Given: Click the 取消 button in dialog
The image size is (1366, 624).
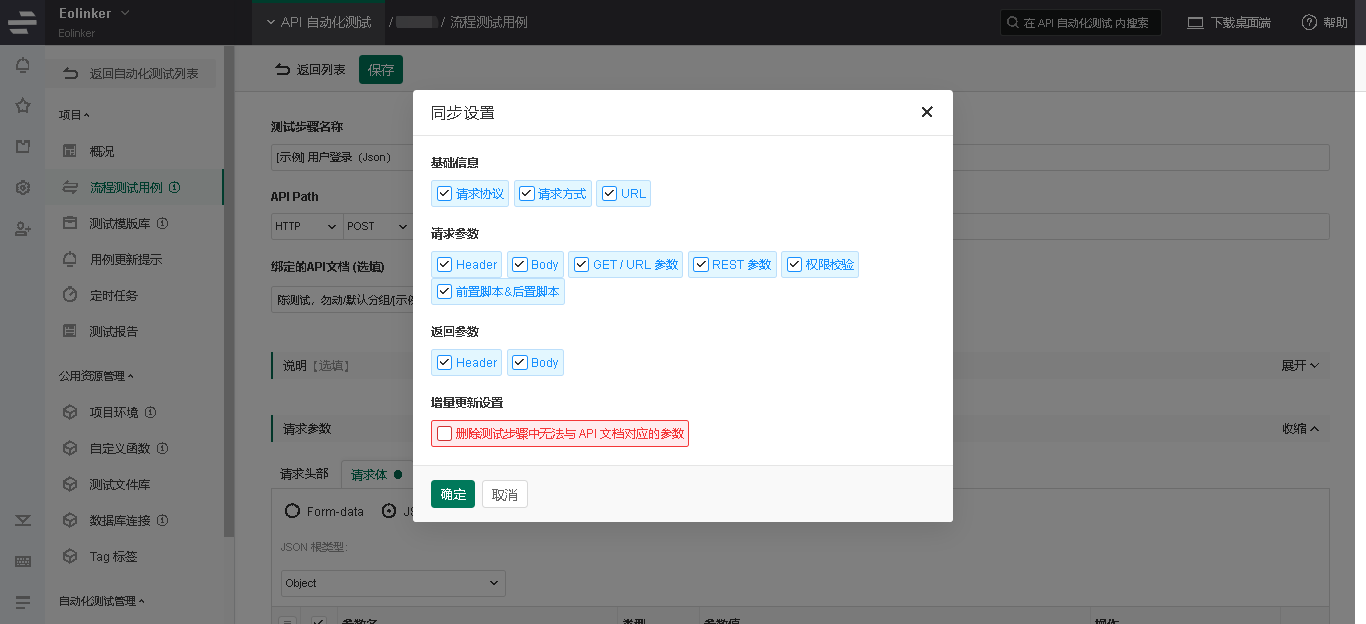Looking at the screenshot, I should coord(505,494).
